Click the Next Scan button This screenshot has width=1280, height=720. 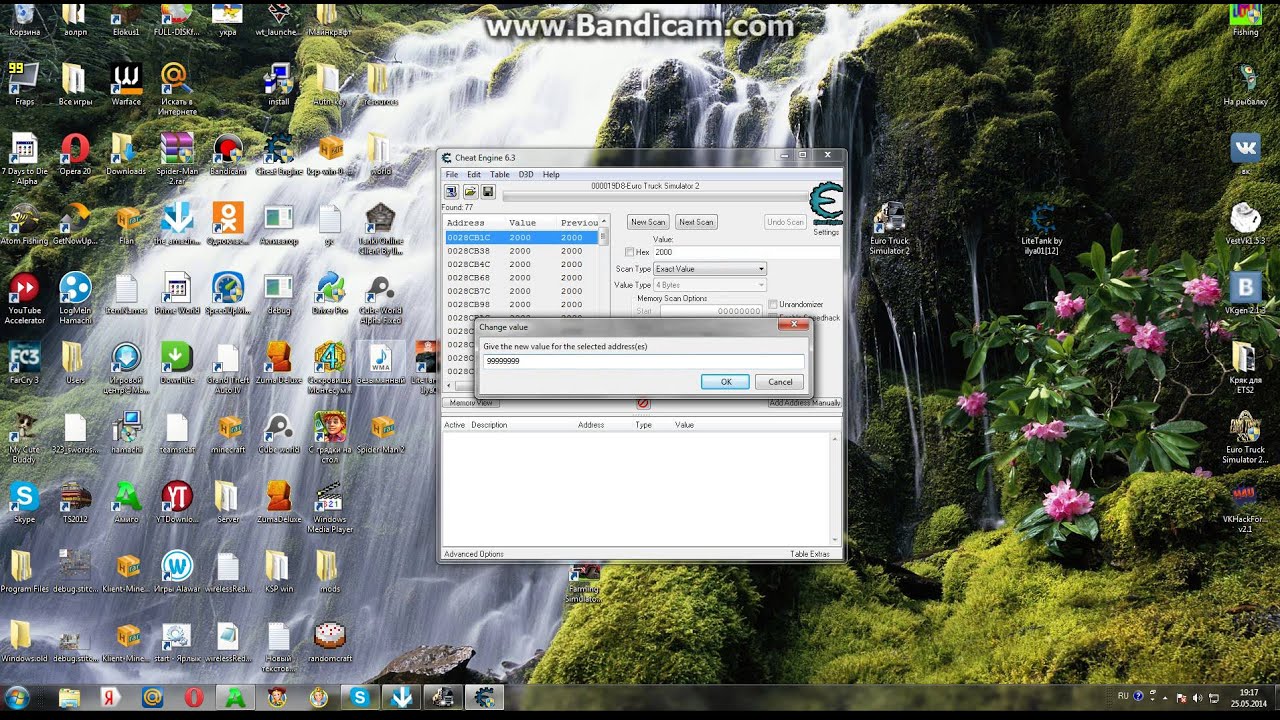[x=696, y=222]
